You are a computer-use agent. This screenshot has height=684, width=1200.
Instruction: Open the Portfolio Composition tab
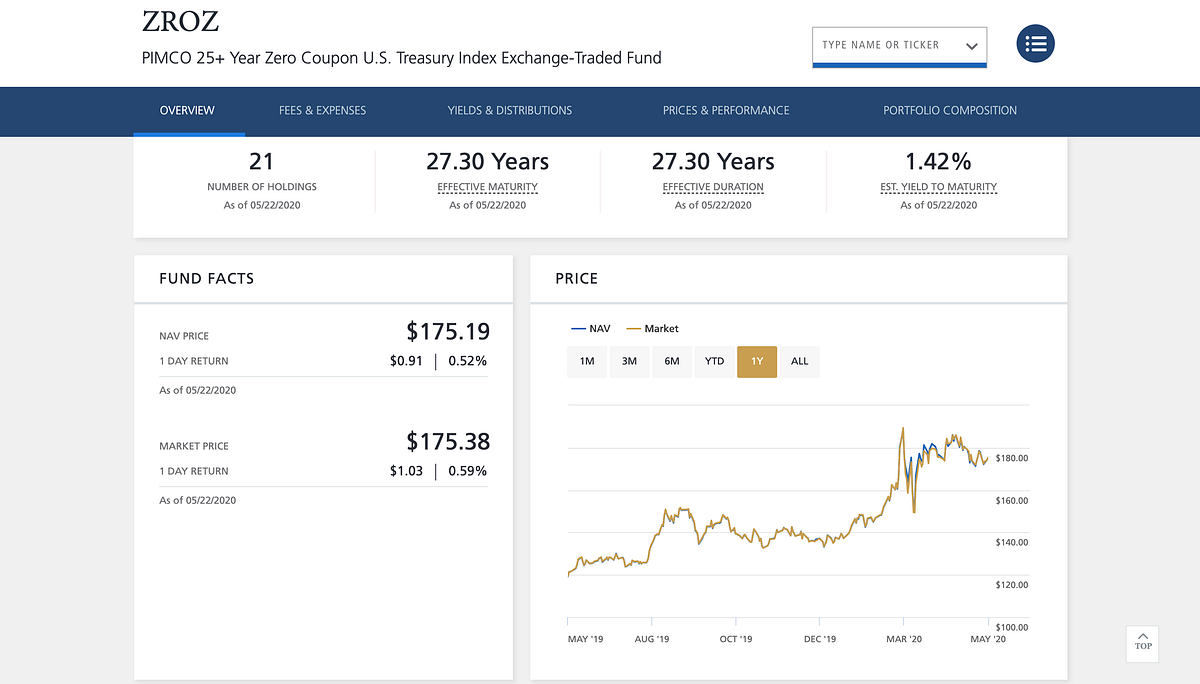click(x=950, y=111)
